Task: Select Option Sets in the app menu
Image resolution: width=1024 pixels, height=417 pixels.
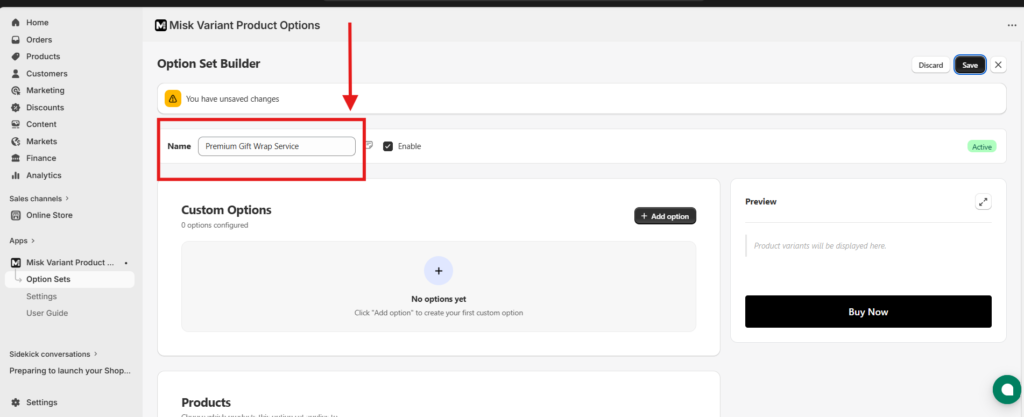Action: coord(47,279)
